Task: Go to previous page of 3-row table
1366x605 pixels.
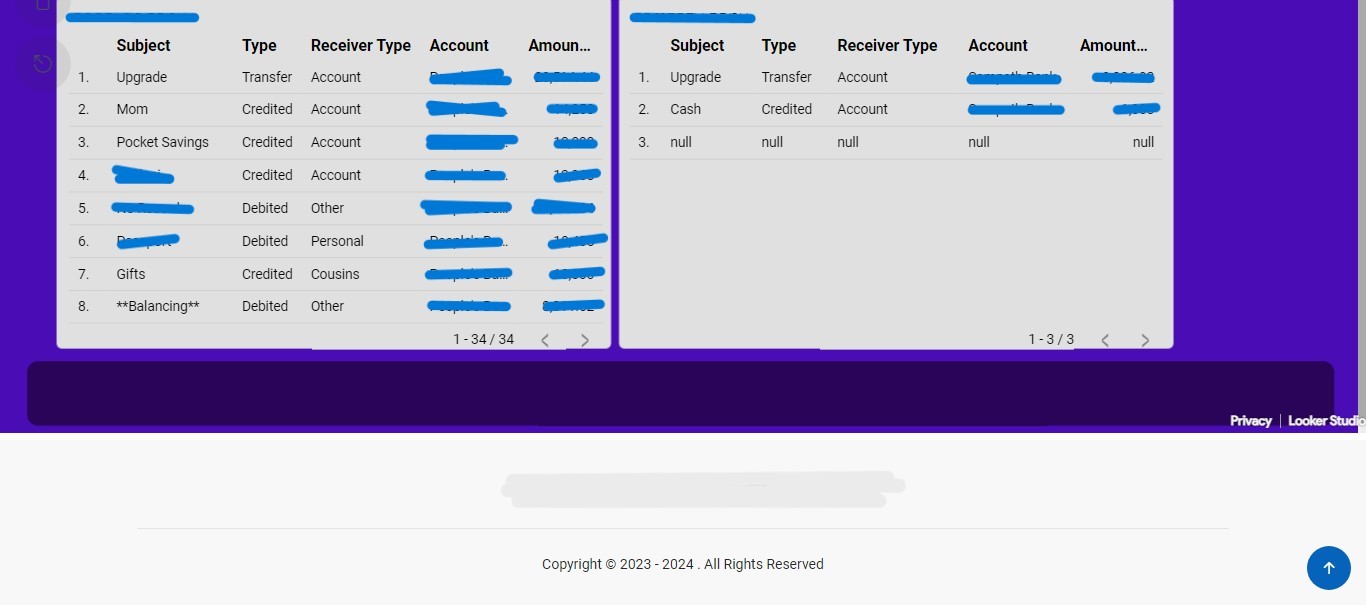Action: (x=1105, y=340)
